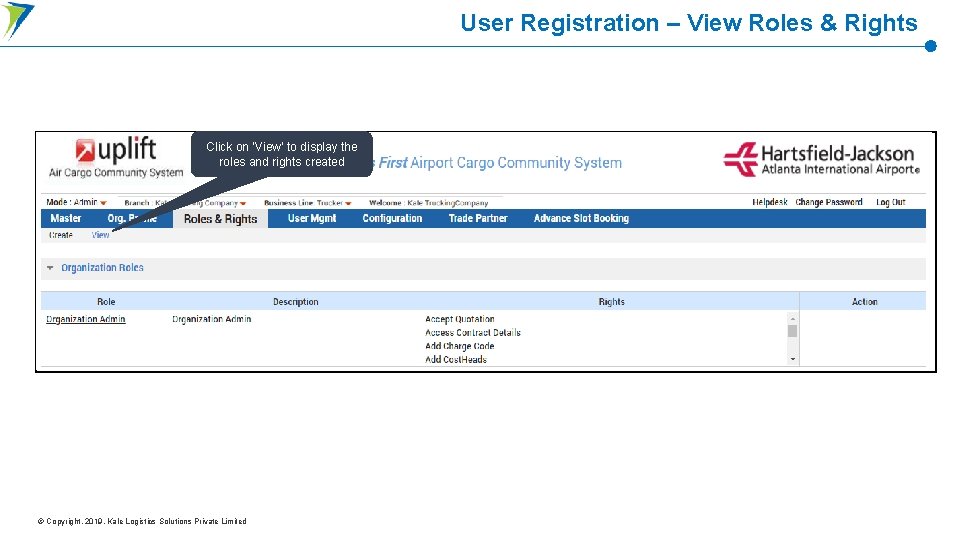
Task: Click the View submenu link
Action: point(100,235)
